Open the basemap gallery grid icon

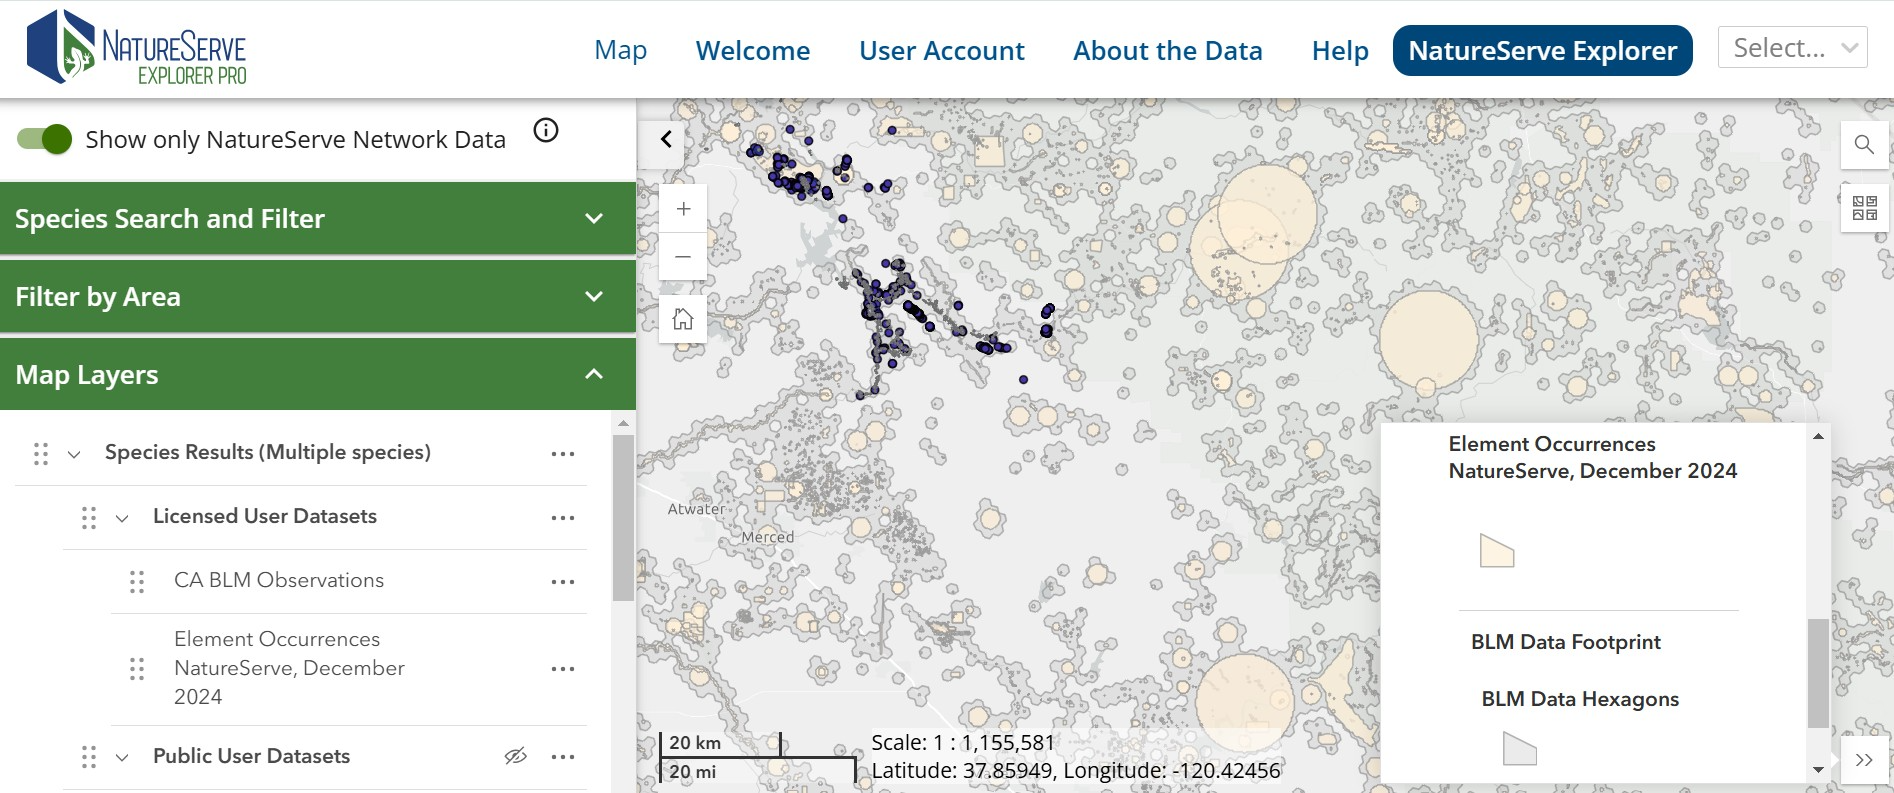click(x=1865, y=208)
